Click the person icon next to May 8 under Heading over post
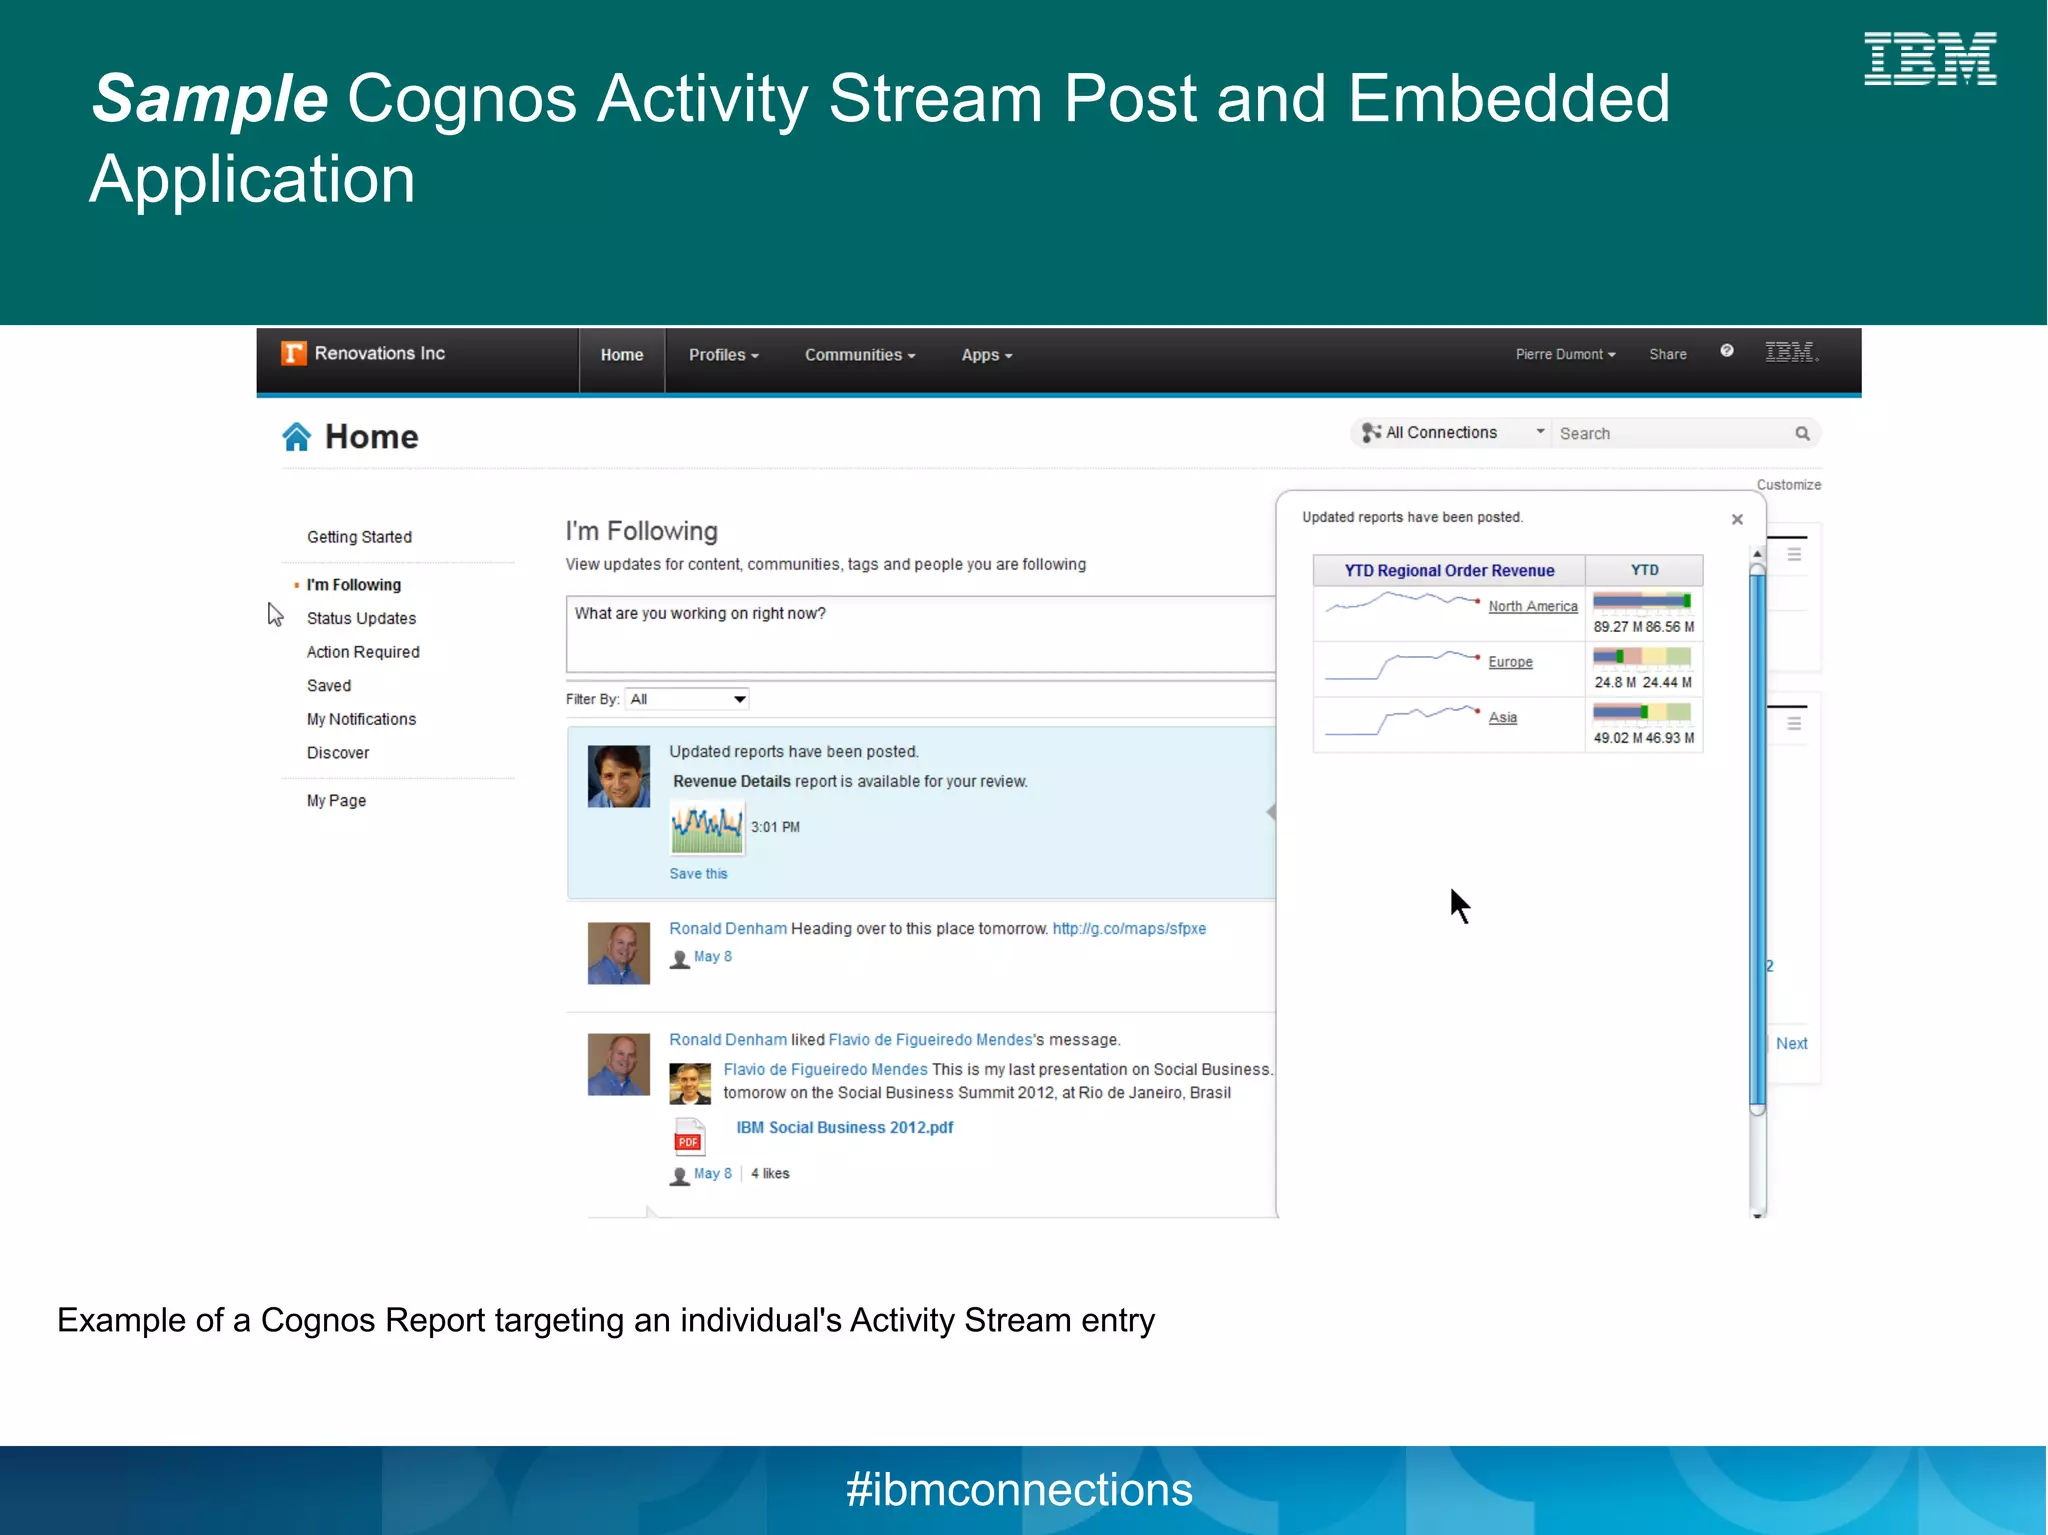Screen dimensions: 2048x1535 click(x=680, y=959)
